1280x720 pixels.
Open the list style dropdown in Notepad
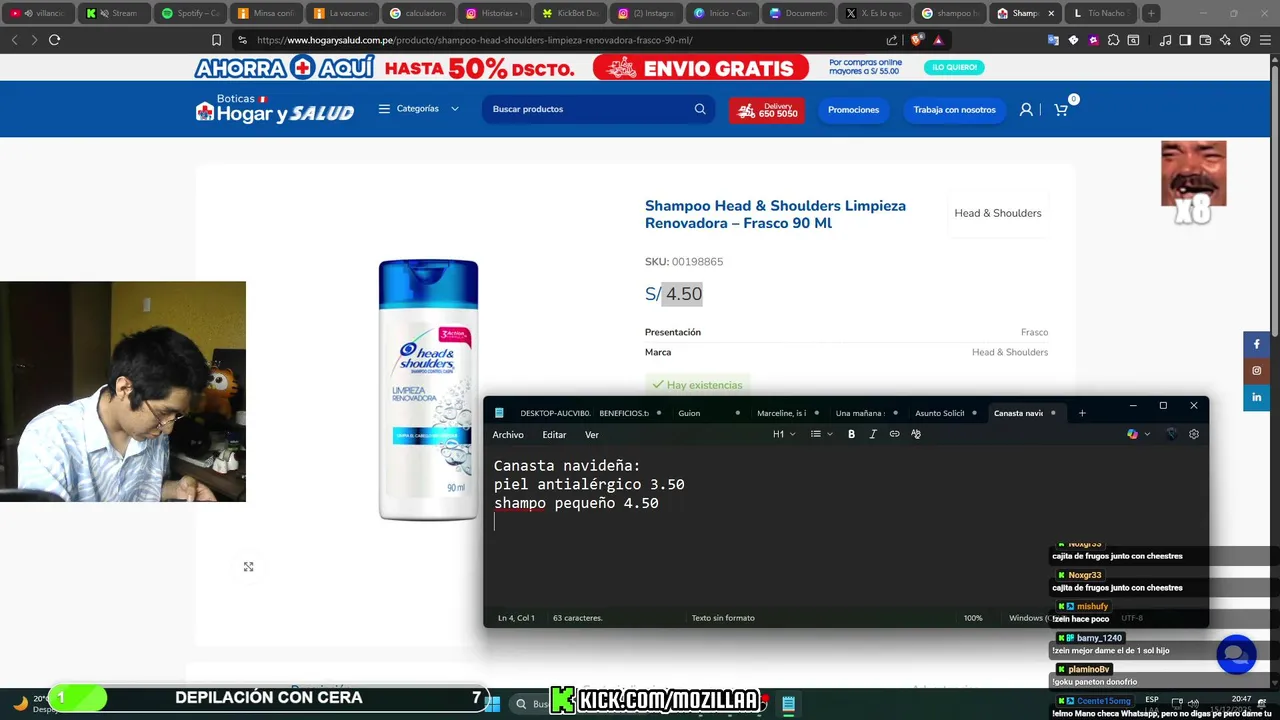pyautogui.click(x=821, y=434)
